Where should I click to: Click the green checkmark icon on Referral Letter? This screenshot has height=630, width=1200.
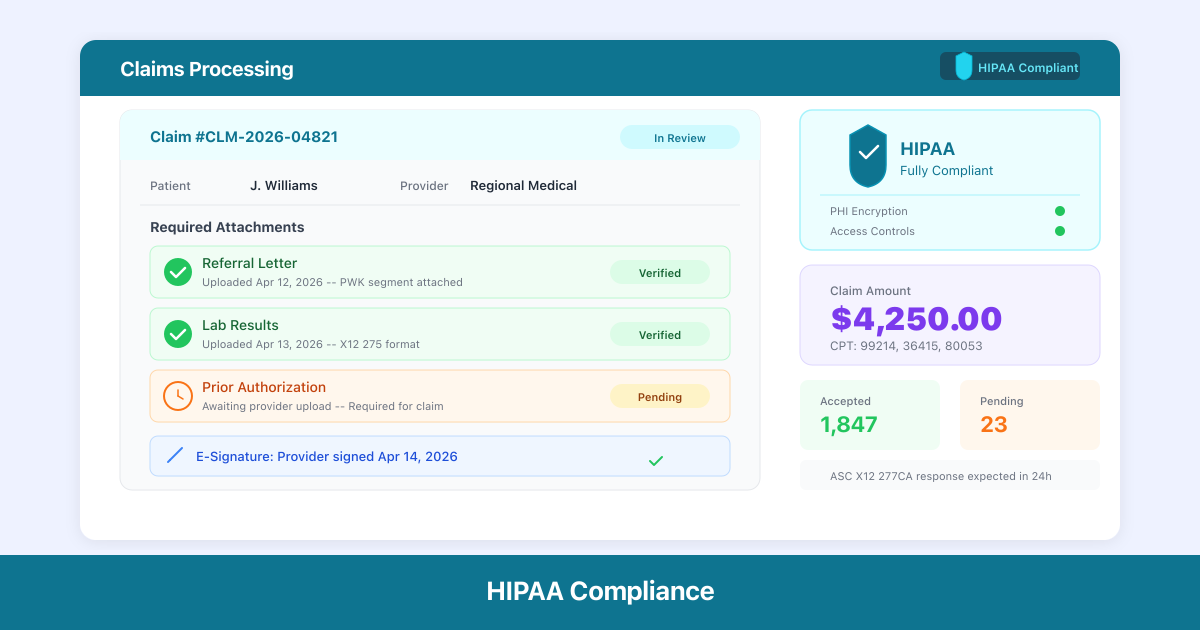tap(177, 271)
